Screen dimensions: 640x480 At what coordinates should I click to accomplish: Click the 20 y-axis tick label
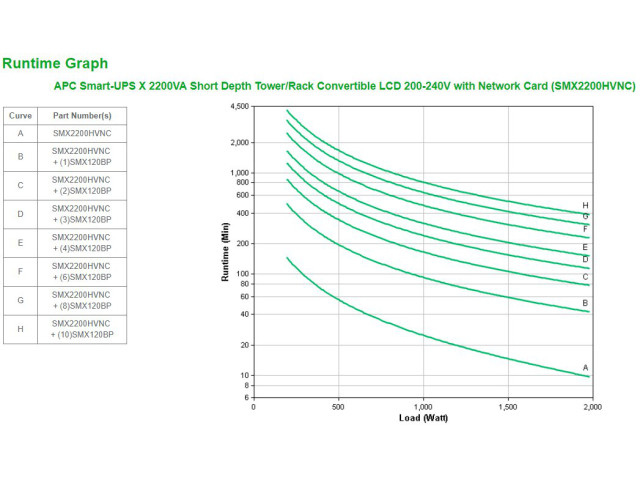(245, 345)
